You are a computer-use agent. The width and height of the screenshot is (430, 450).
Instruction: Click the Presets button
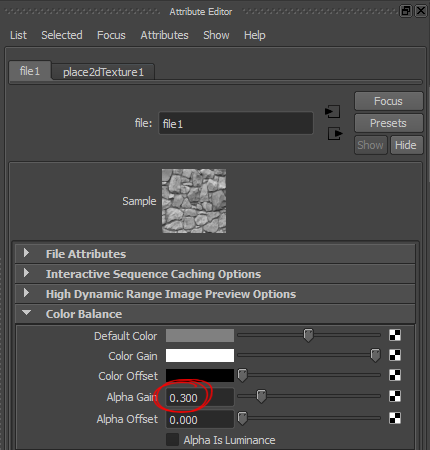click(x=389, y=123)
